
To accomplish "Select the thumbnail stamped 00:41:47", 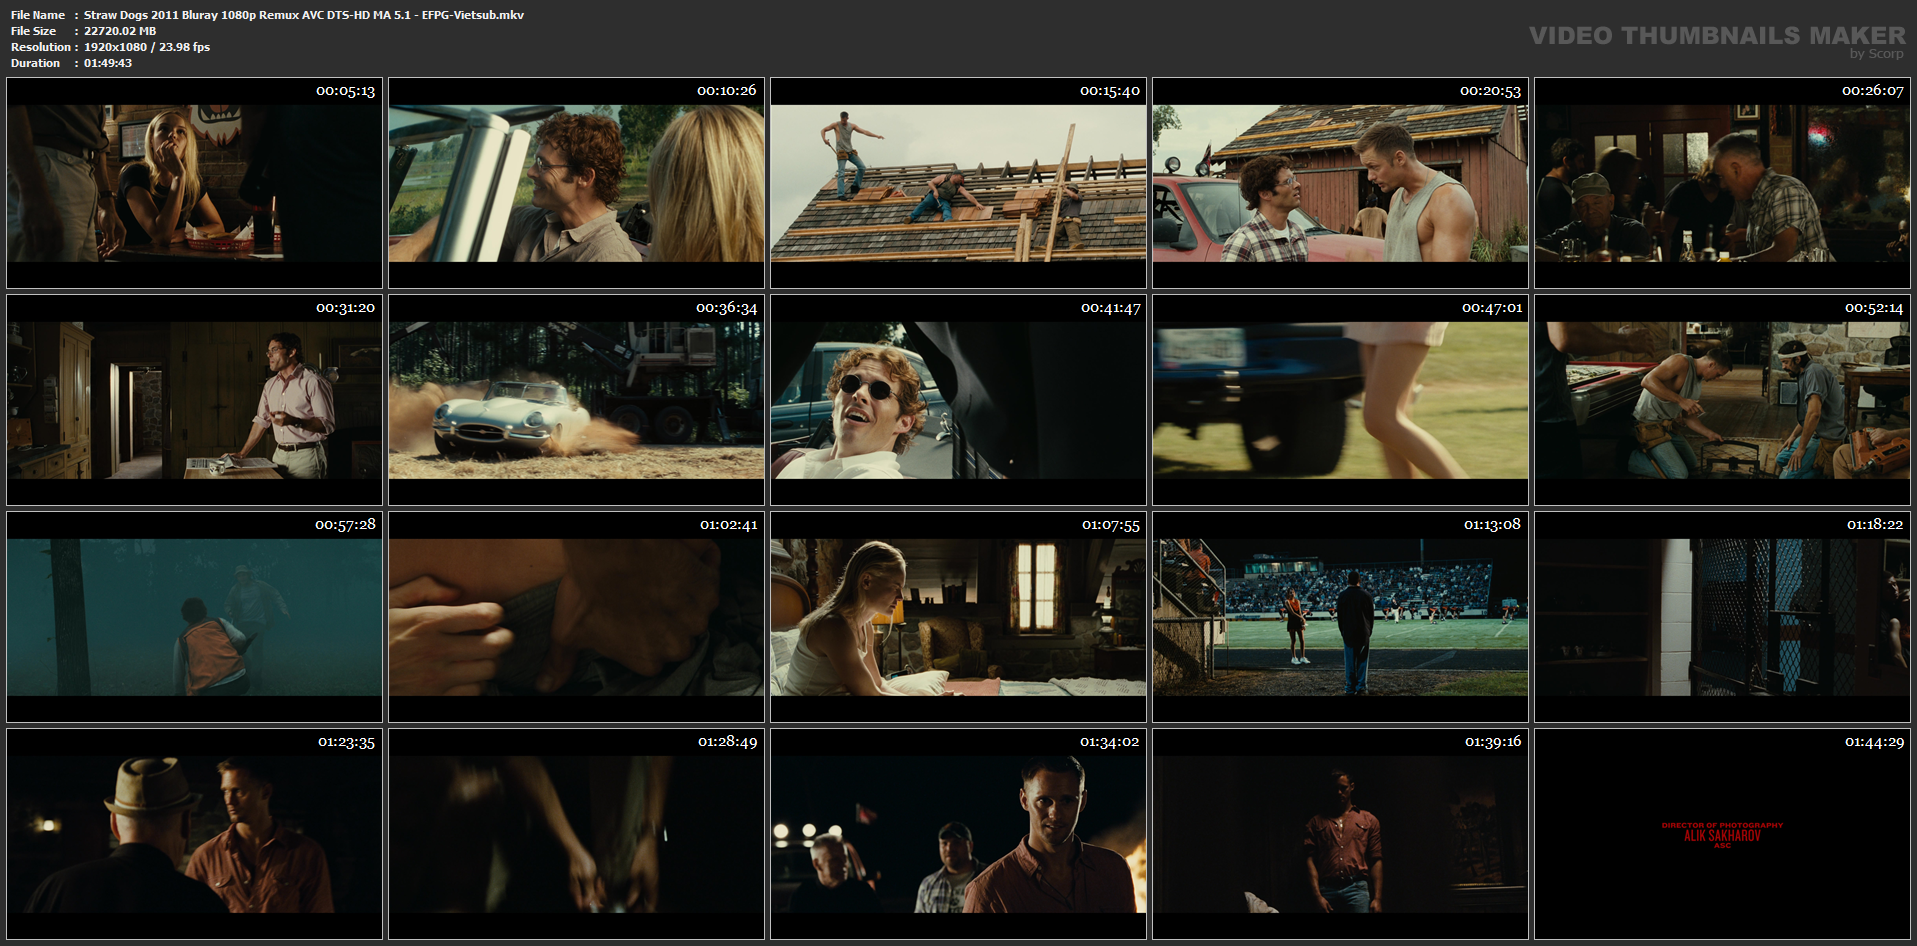I will (x=958, y=400).
